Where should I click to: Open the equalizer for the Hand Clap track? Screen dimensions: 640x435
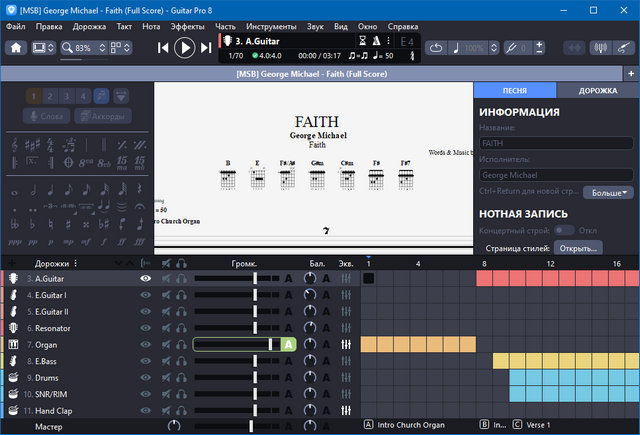point(346,411)
